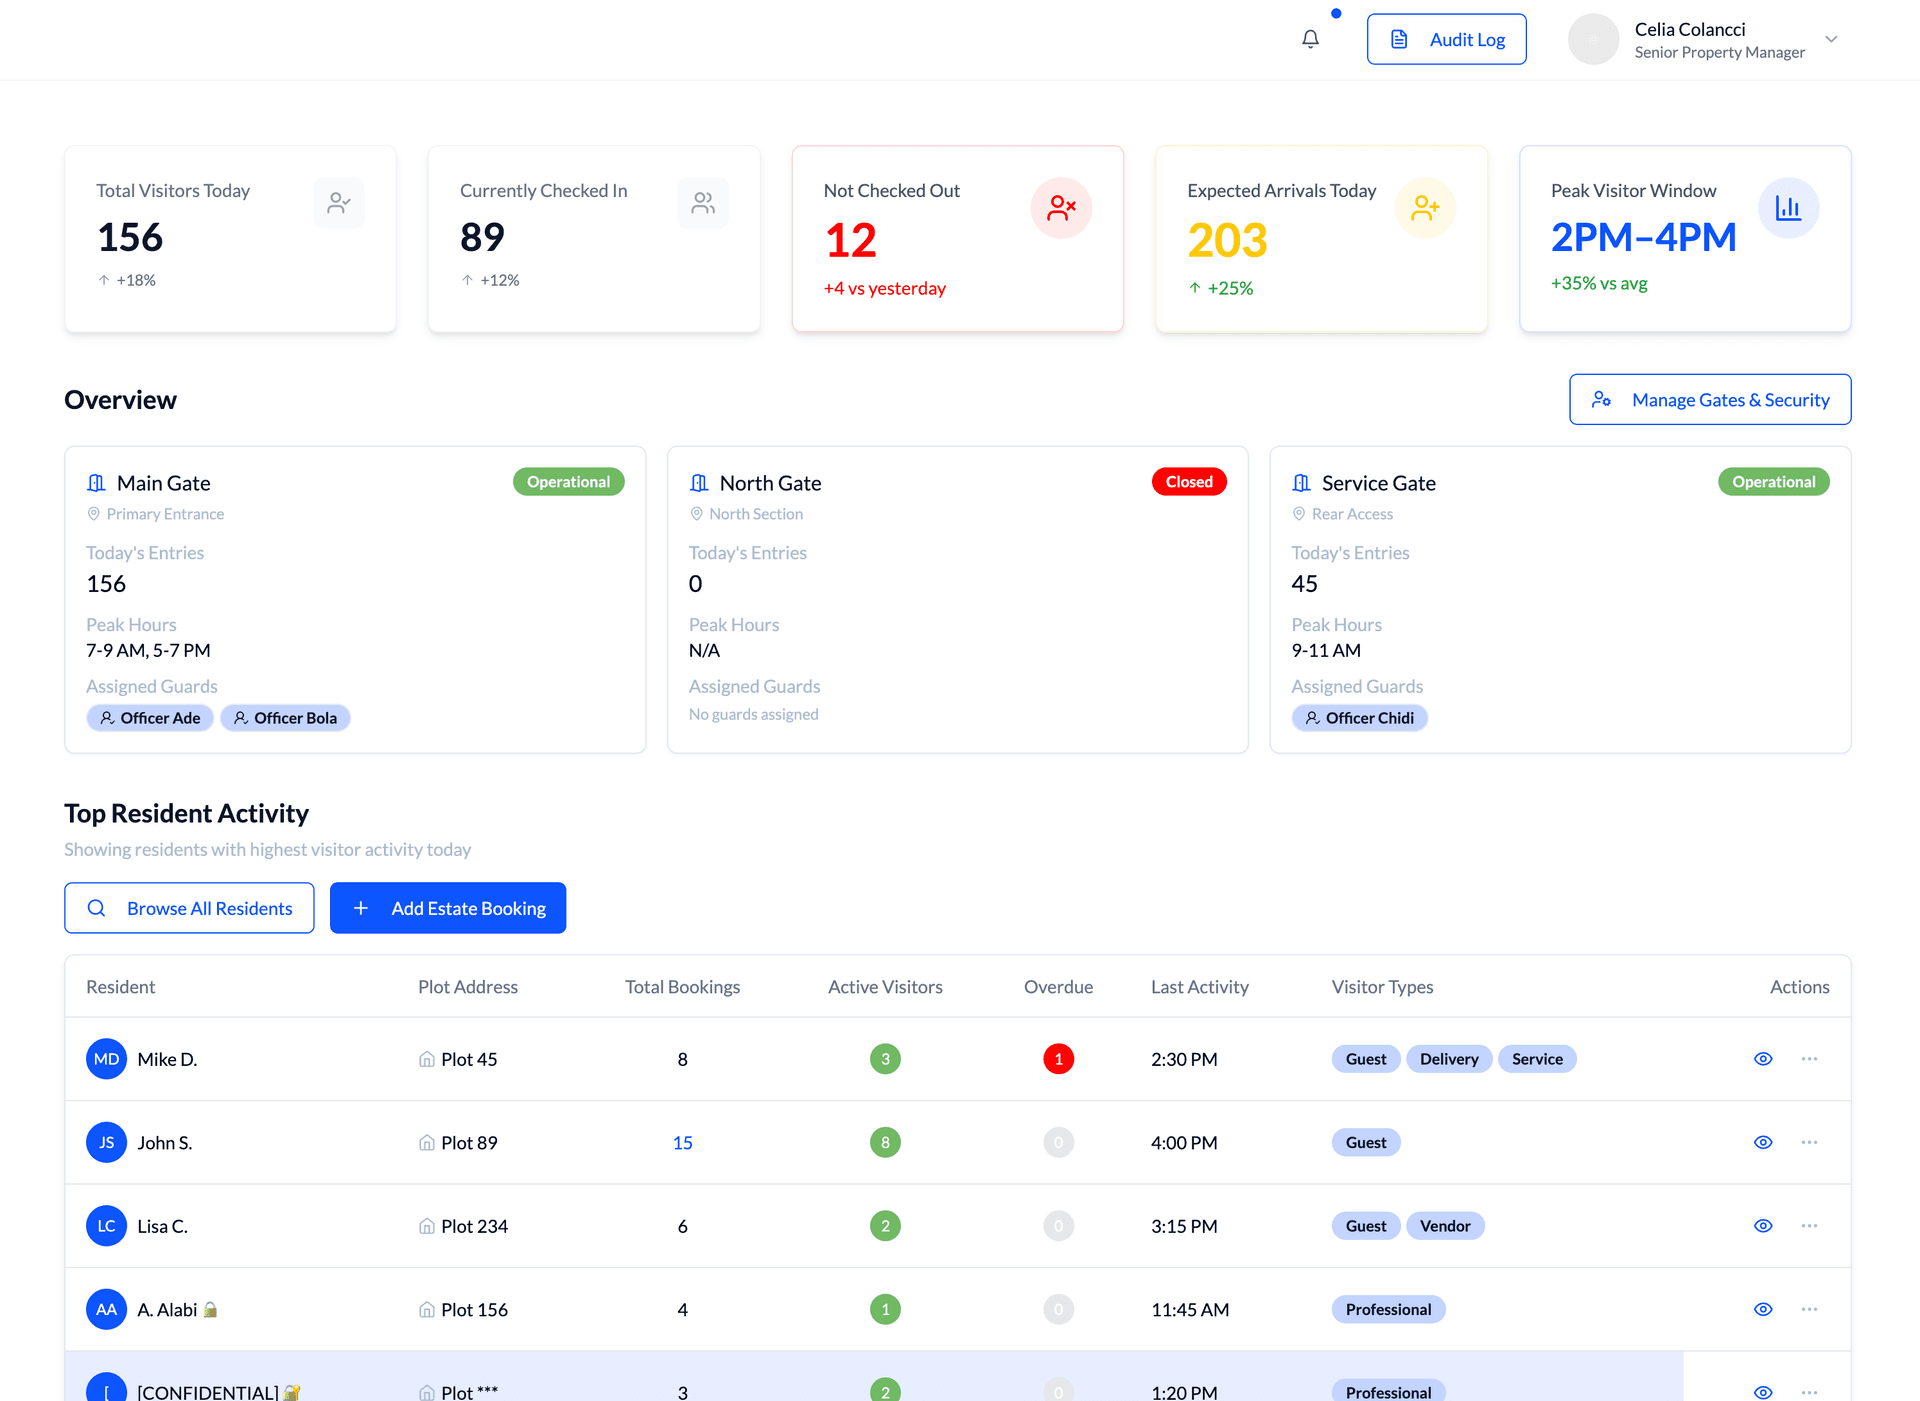Viewport: 1920px width, 1401px height.
Task: Open actions menu for the CONFIDENTIAL resident
Action: [x=1808, y=1391]
